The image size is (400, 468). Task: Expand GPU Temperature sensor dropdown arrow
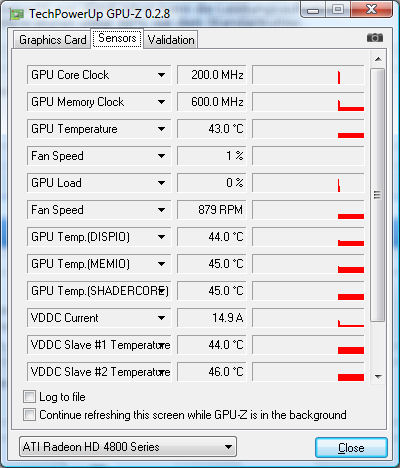[x=161, y=129]
